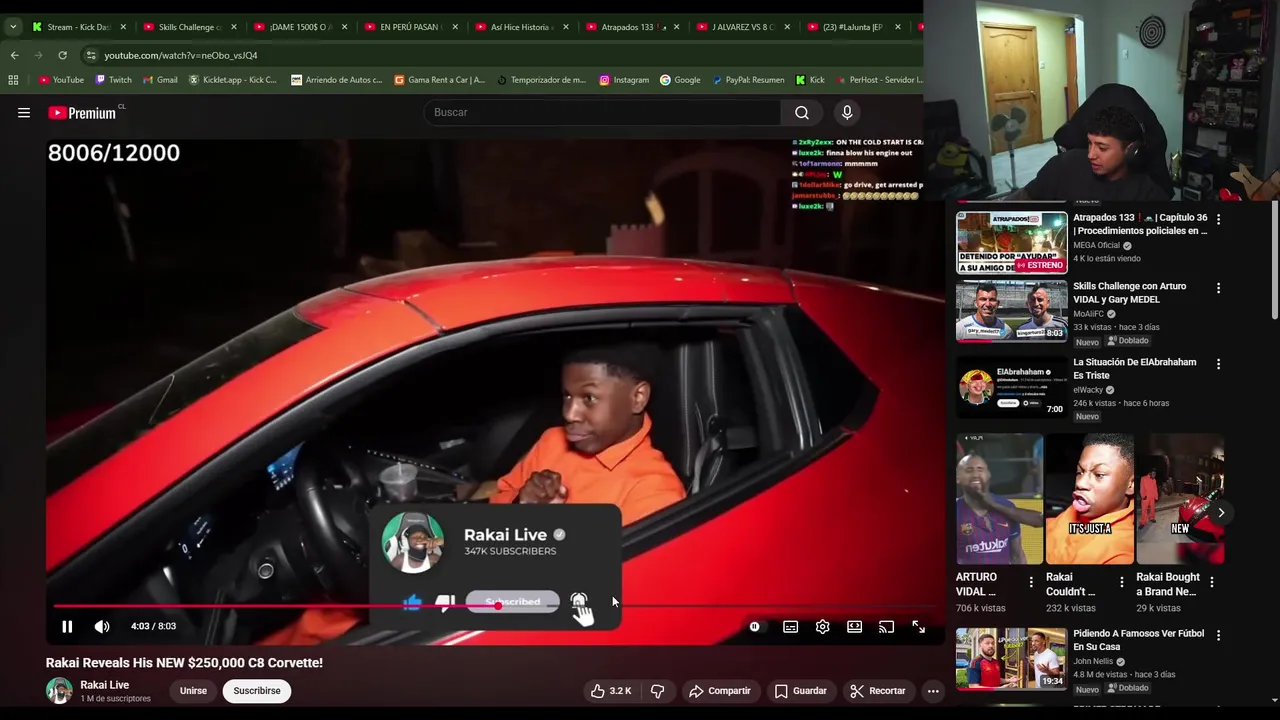Dislike the video with the thumbs down
This screenshot has height=720, width=1280.
657,691
